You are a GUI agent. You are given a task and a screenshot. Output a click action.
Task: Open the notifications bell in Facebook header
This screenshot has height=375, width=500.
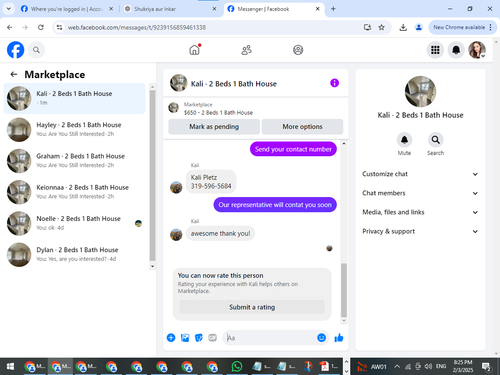click(x=456, y=50)
